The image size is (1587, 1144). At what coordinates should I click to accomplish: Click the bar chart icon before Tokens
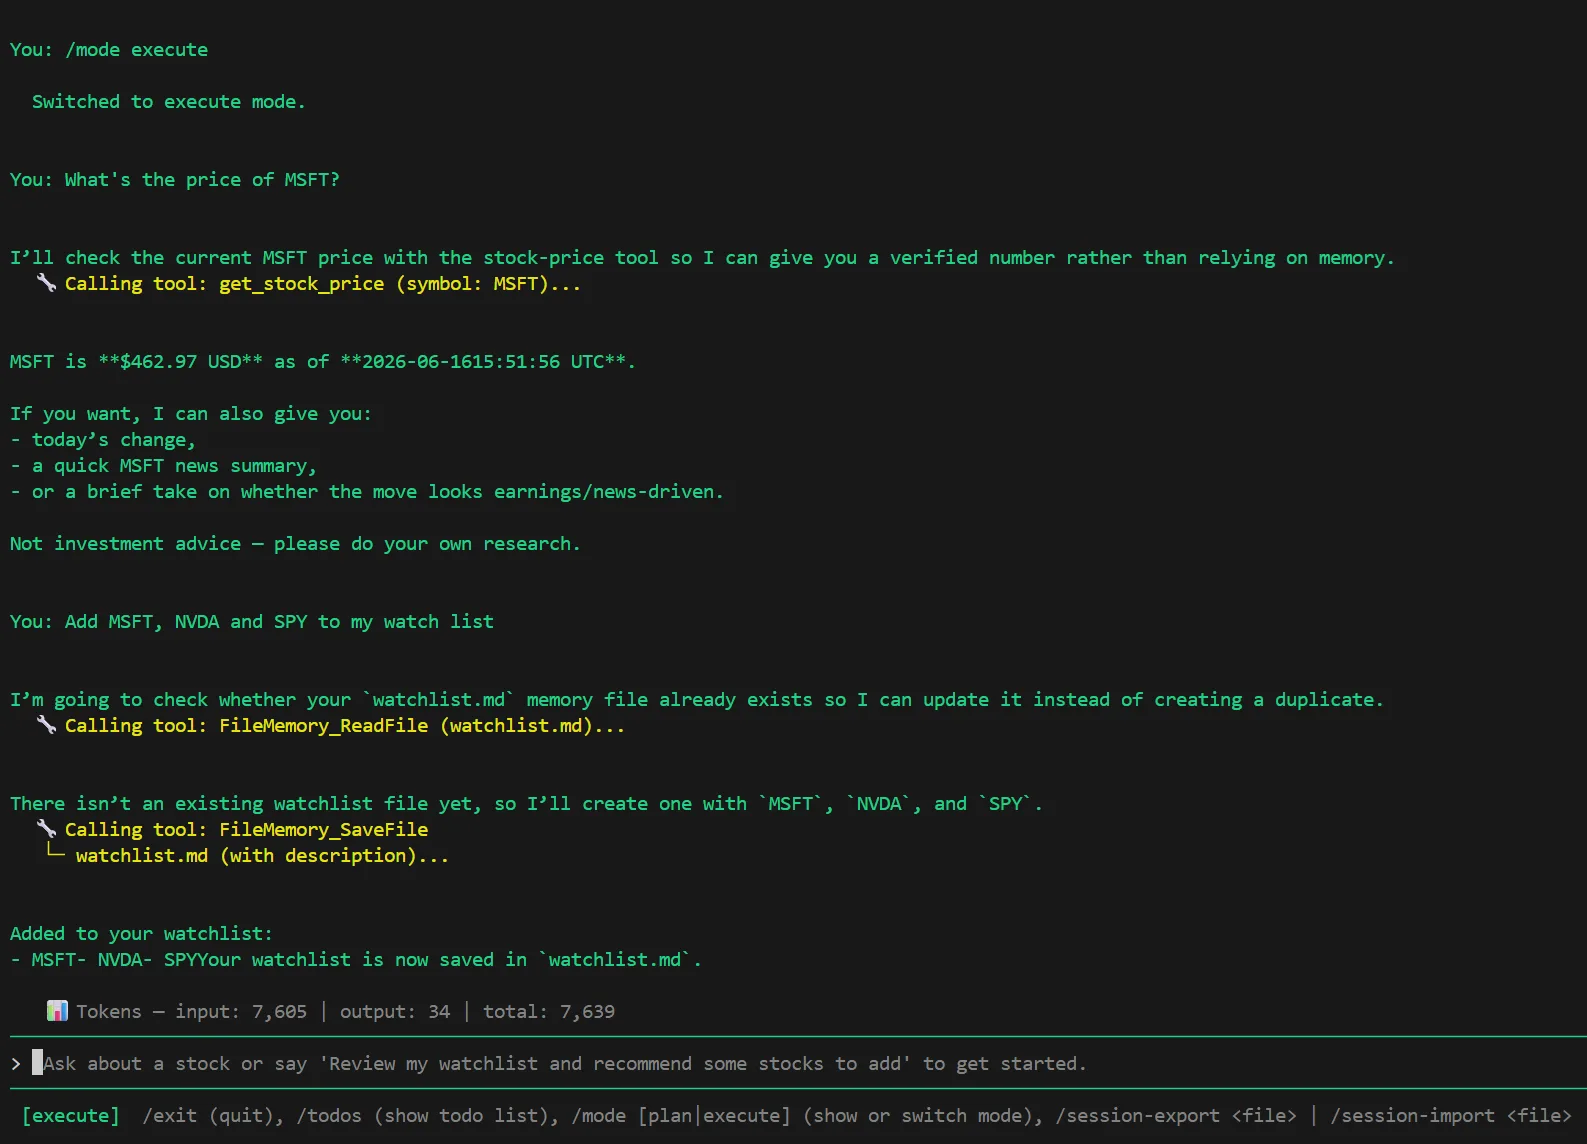(x=57, y=1011)
